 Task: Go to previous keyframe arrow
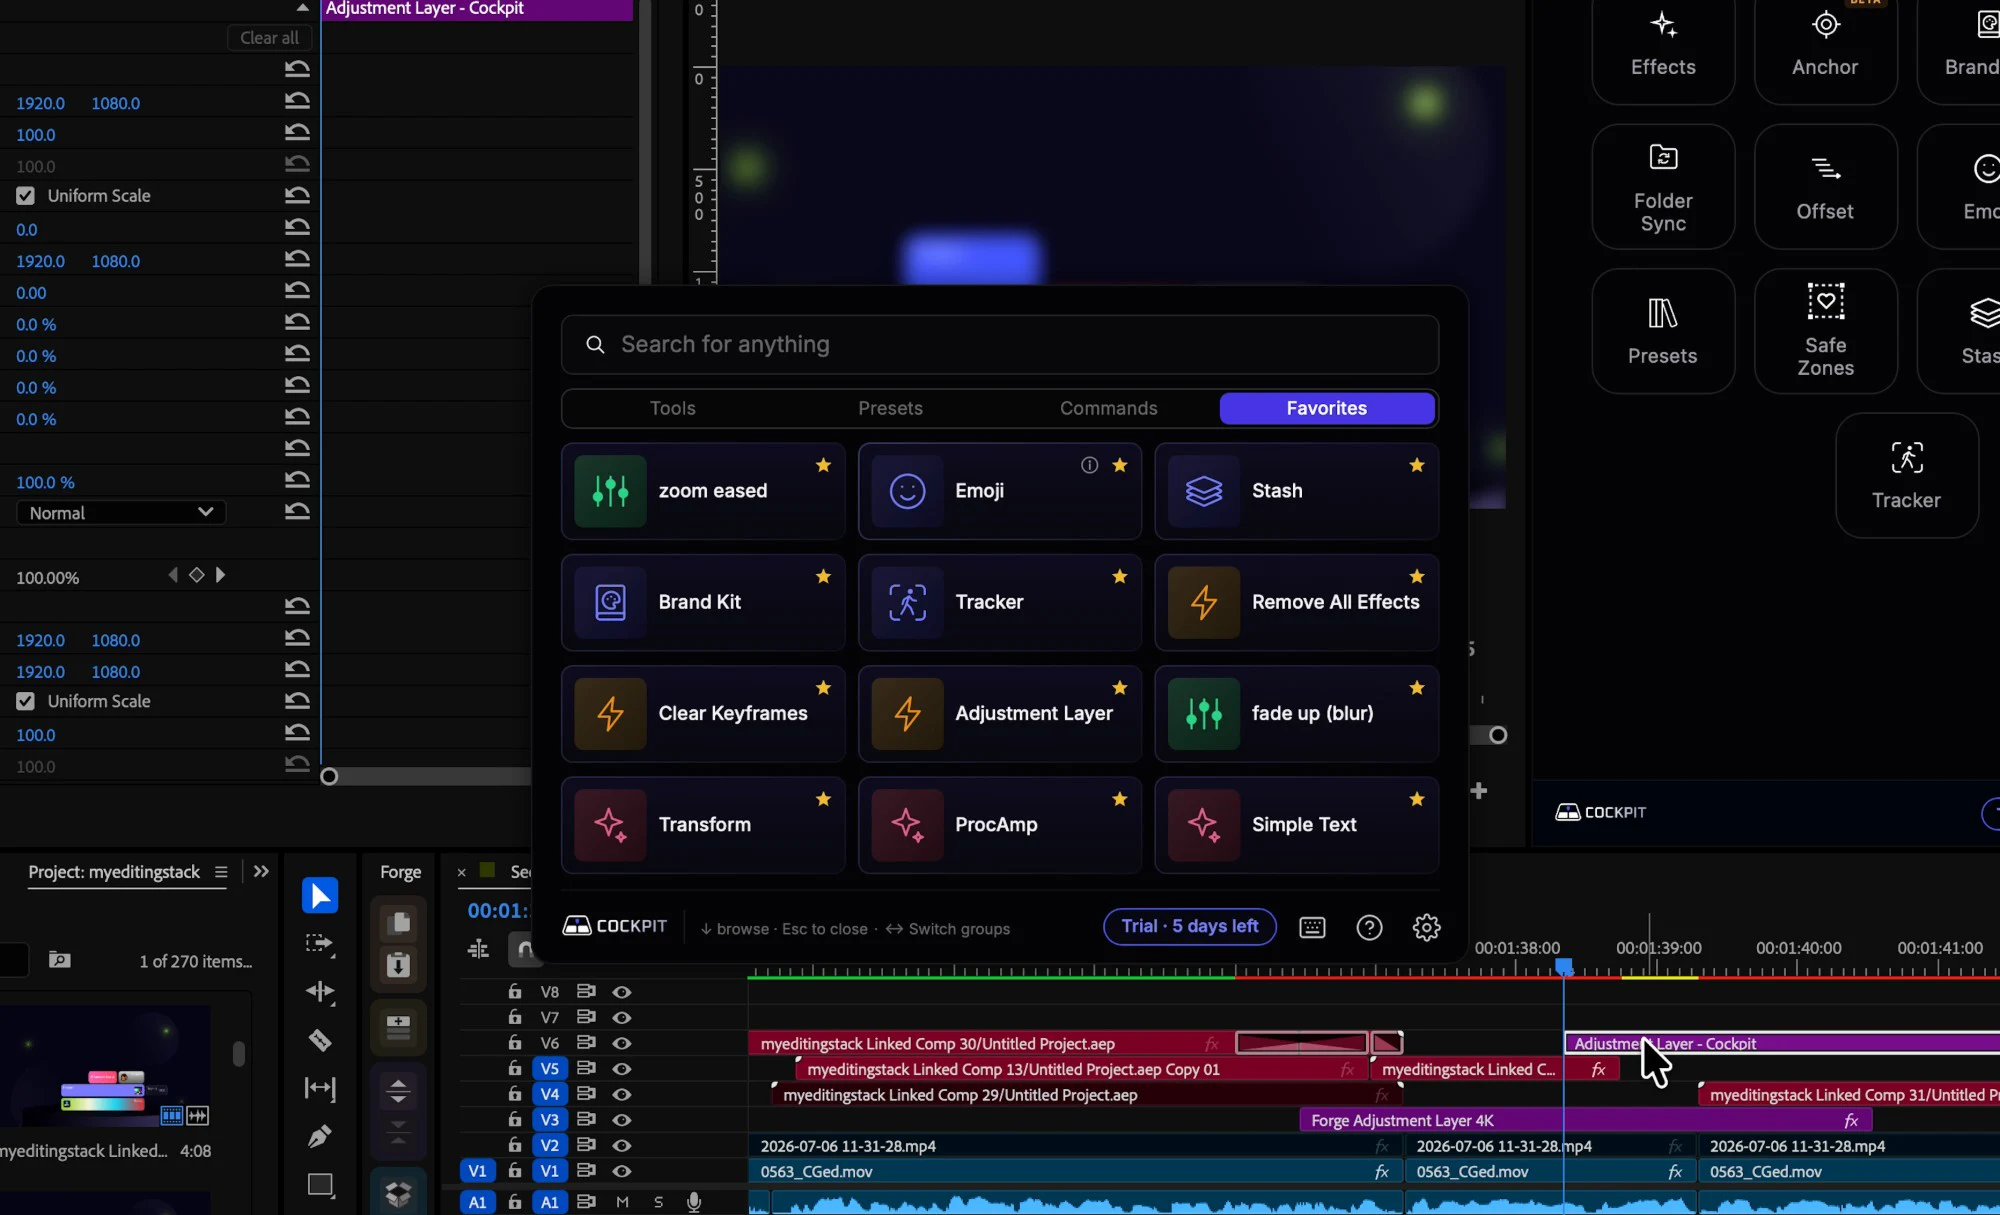tap(173, 575)
